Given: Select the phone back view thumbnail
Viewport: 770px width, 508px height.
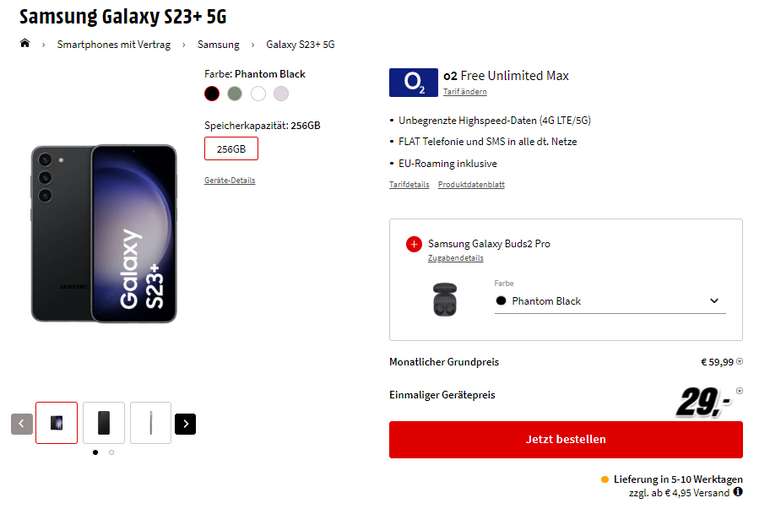Looking at the screenshot, I should coord(104,423).
